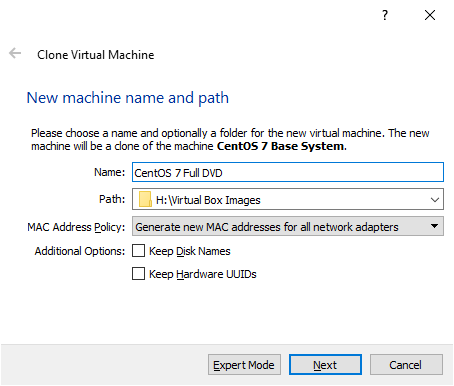454x386 pixels.
Task: Click the yellow folder icon in Path field
Action: 145,199
